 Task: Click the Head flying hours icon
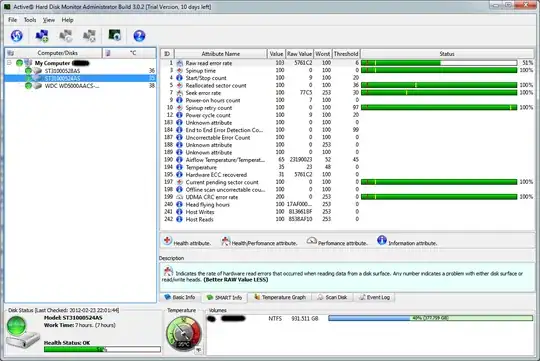click(x=179, y=205)
